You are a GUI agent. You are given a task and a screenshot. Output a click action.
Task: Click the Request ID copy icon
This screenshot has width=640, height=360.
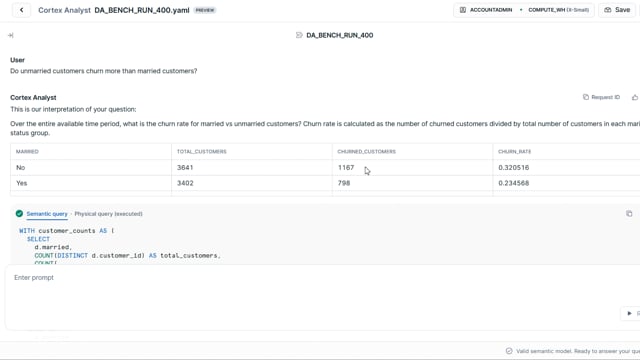coord(586,97)
